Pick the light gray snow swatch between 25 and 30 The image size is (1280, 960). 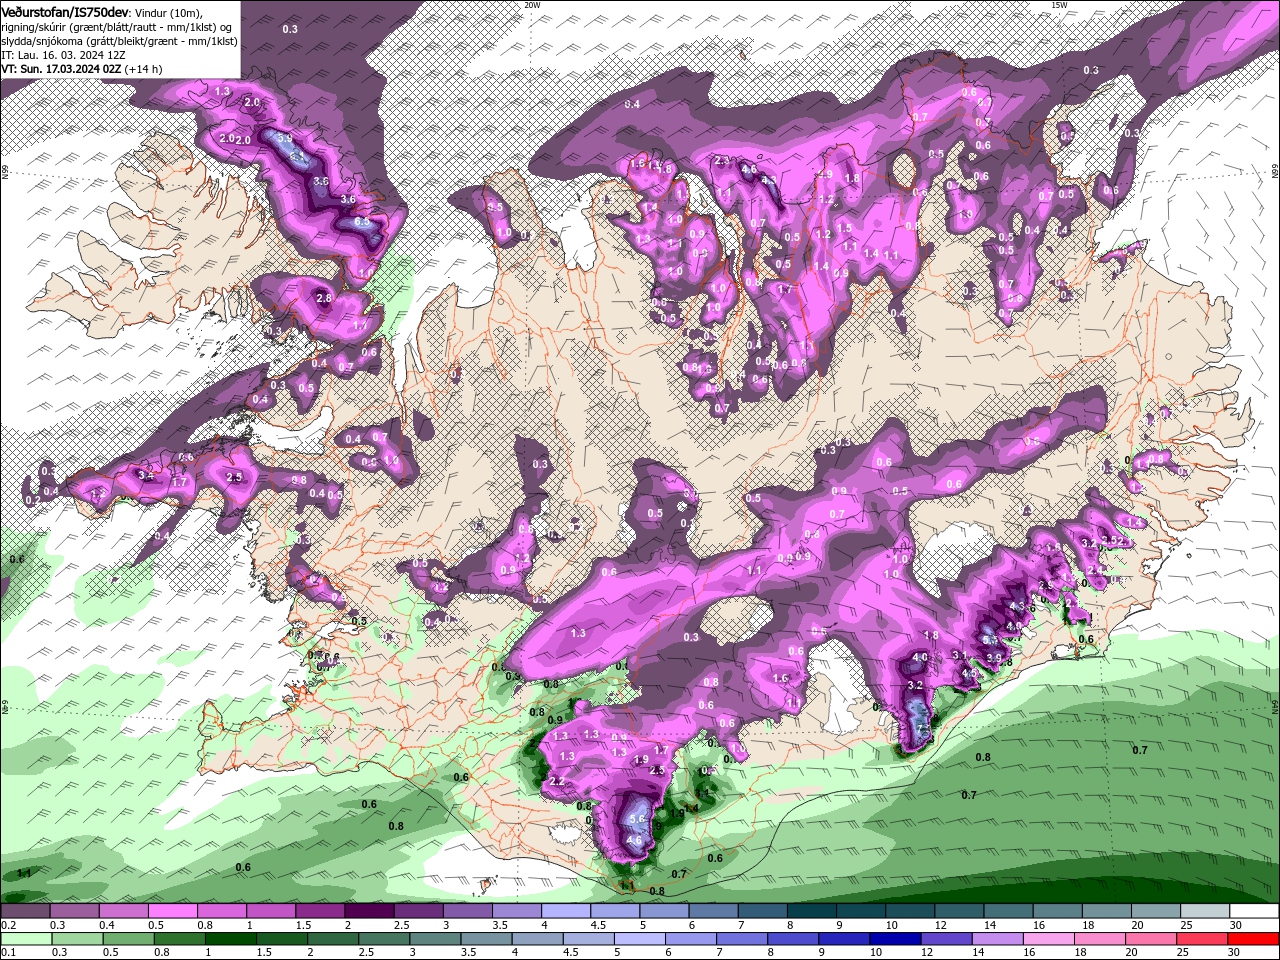coord(1205,911)
